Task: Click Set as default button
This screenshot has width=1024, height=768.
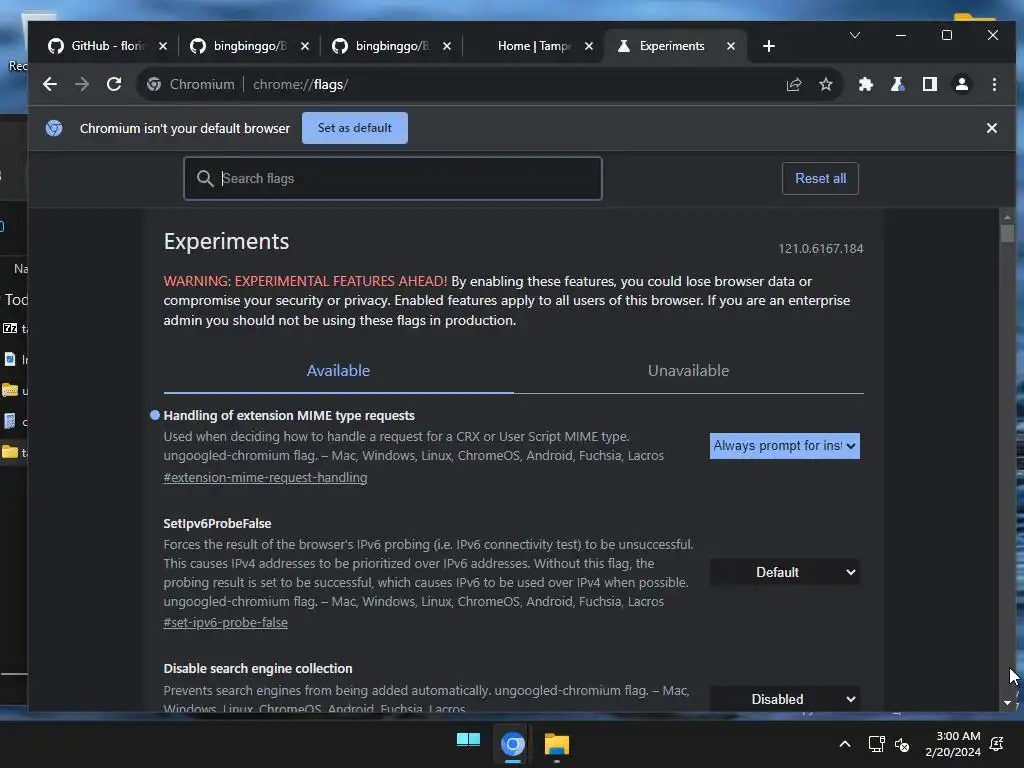Action: pyautogui.click(x=355, y=128)
